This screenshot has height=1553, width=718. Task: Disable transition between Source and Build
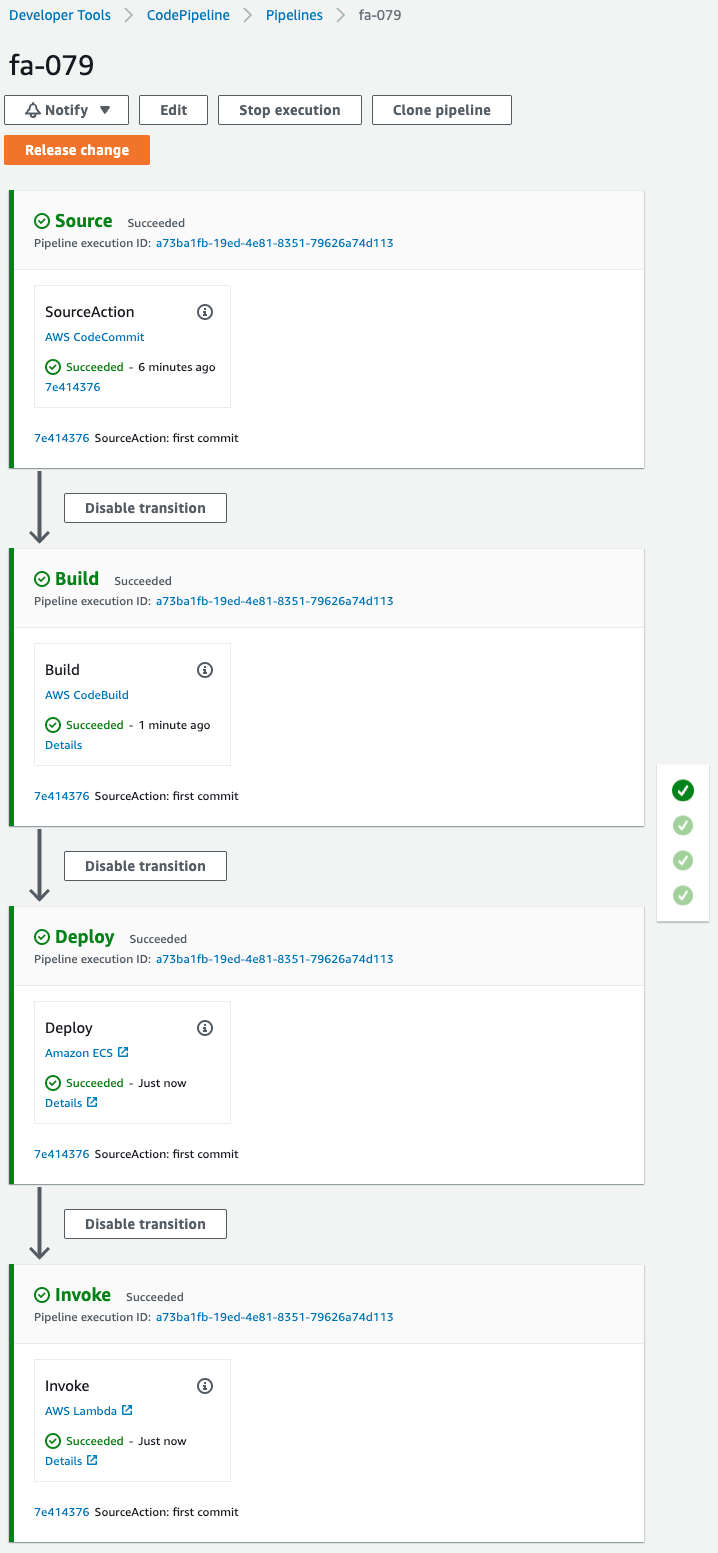pos(145,508)
